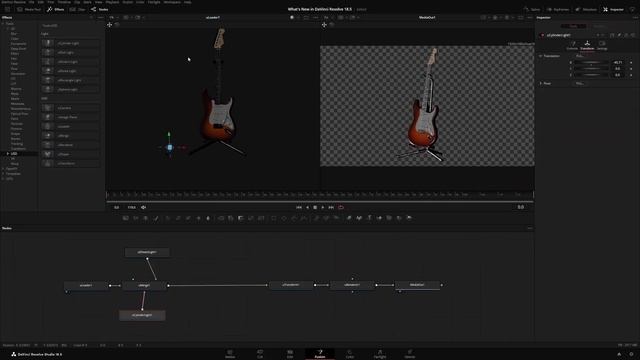The image size is (640, 360).
Task: Add uImage Plane tool from list
Action: click(71, 117)
